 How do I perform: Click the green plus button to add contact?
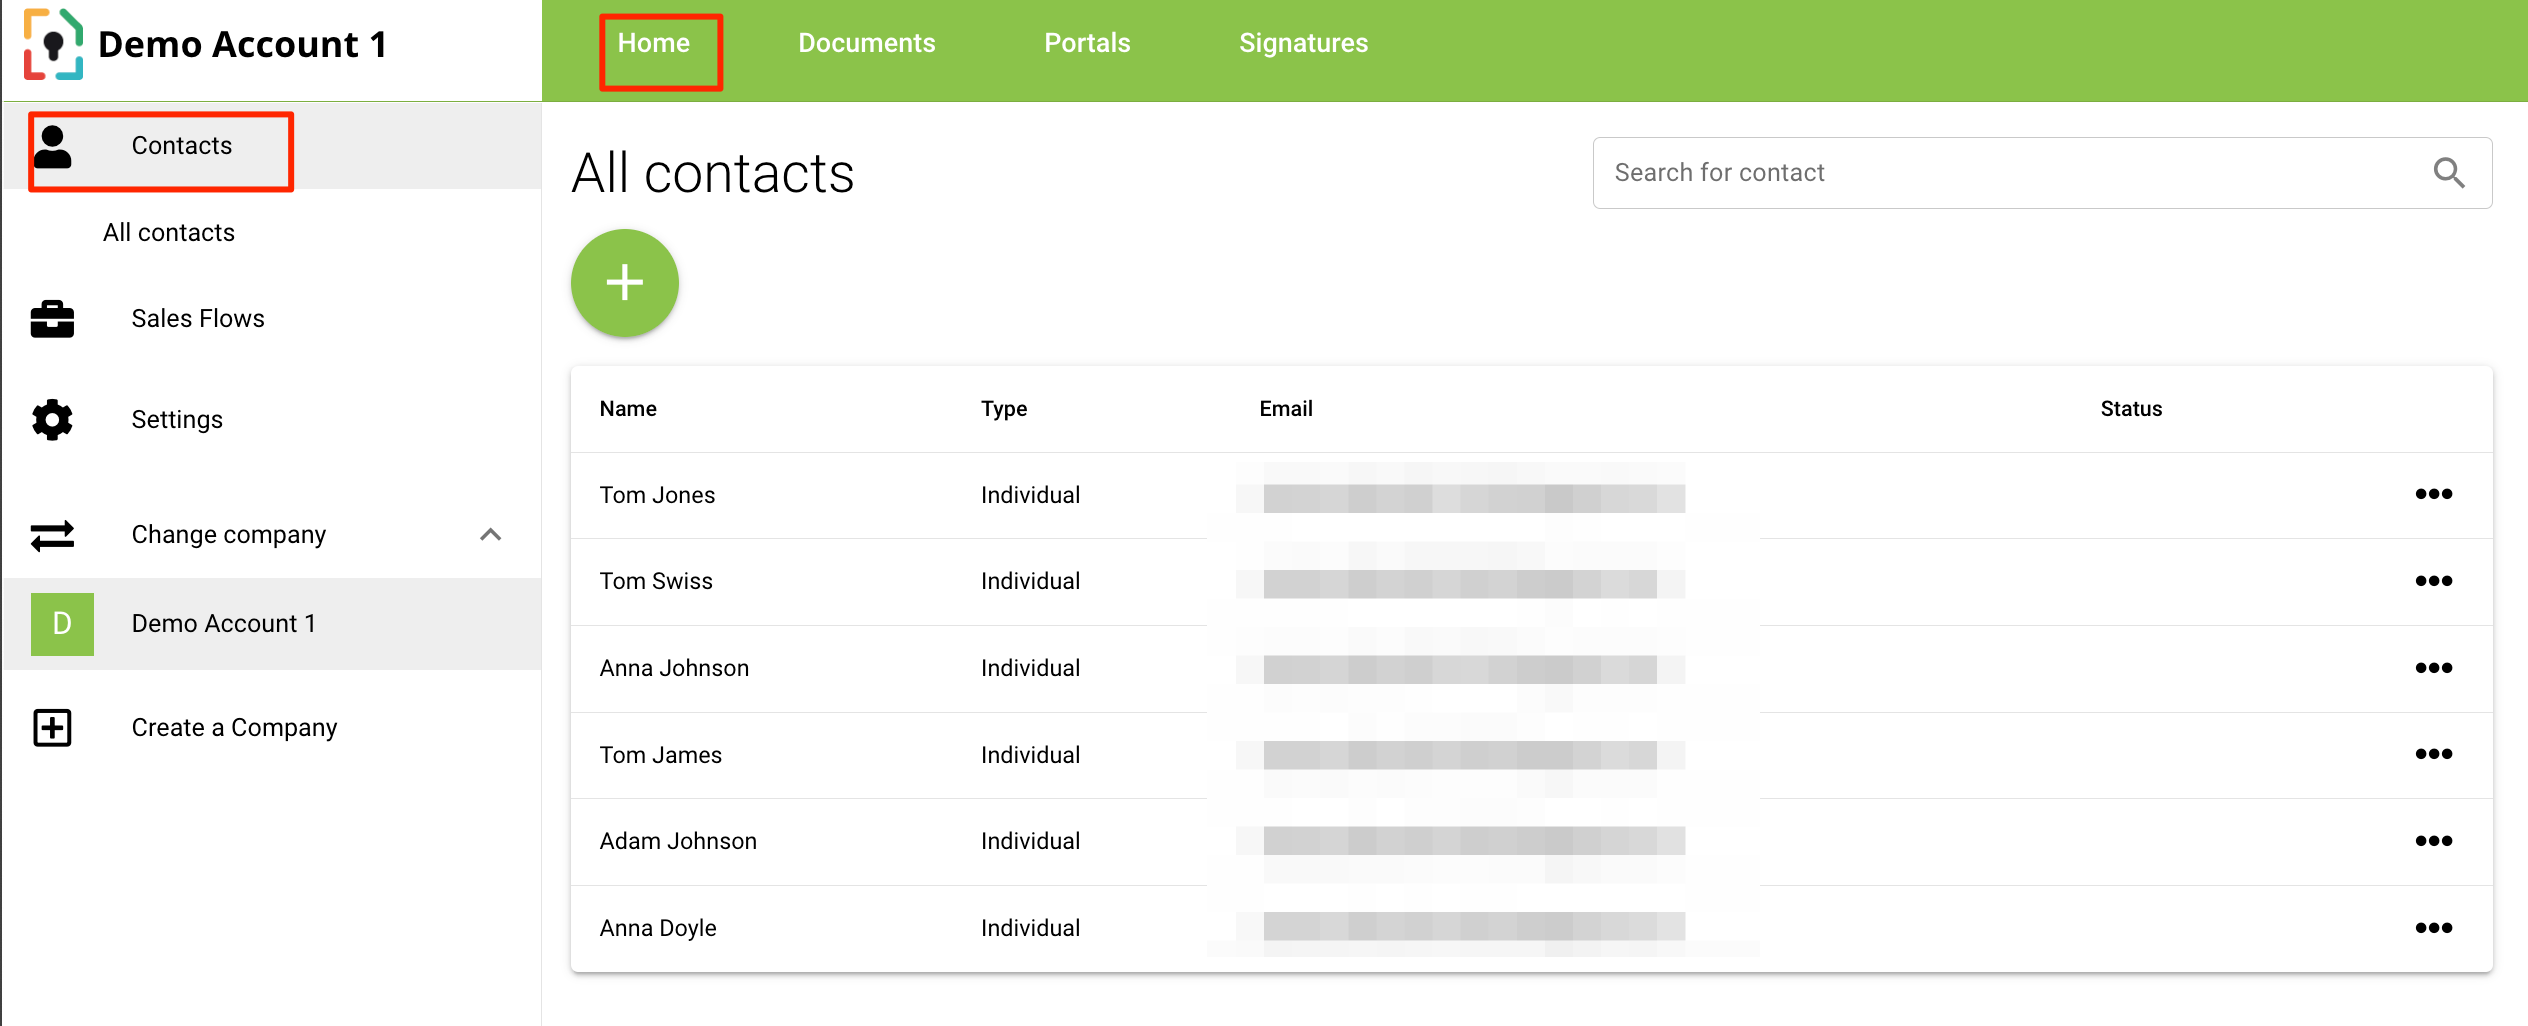tap(624, 283)
